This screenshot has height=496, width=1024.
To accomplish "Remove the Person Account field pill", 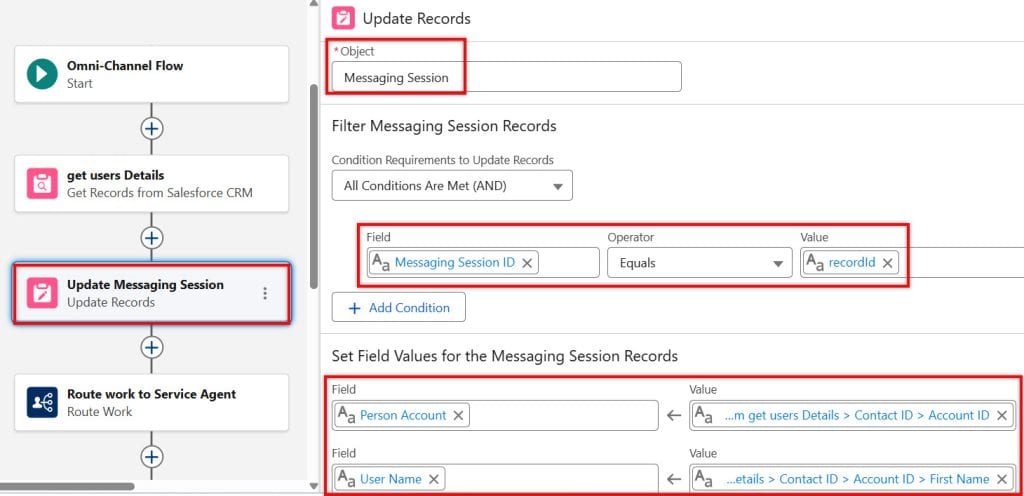I will point(458,415).
